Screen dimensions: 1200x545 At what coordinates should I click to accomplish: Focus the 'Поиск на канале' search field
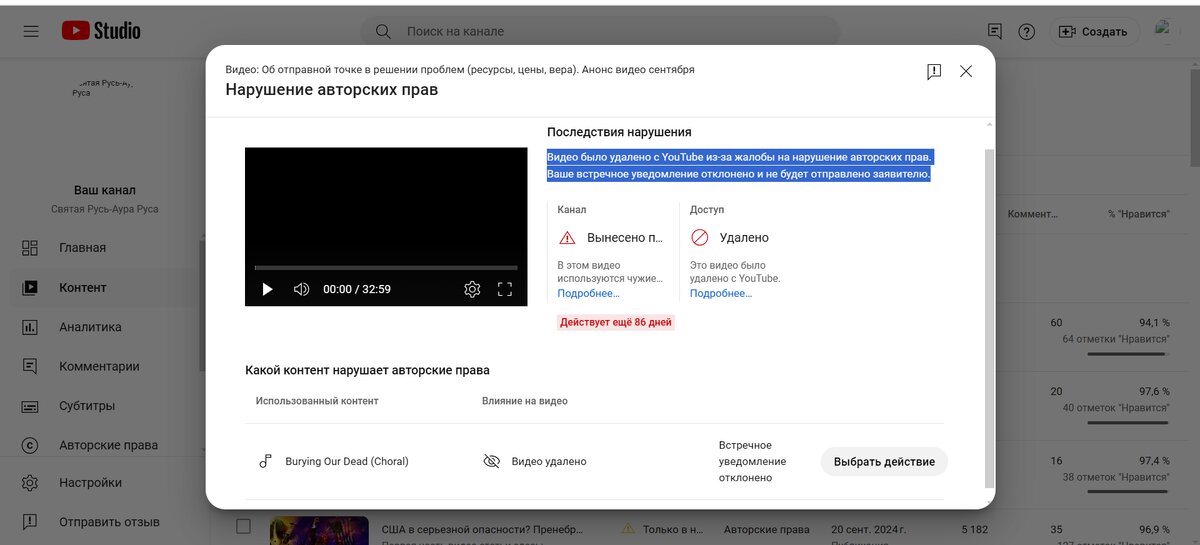[600, 32]
